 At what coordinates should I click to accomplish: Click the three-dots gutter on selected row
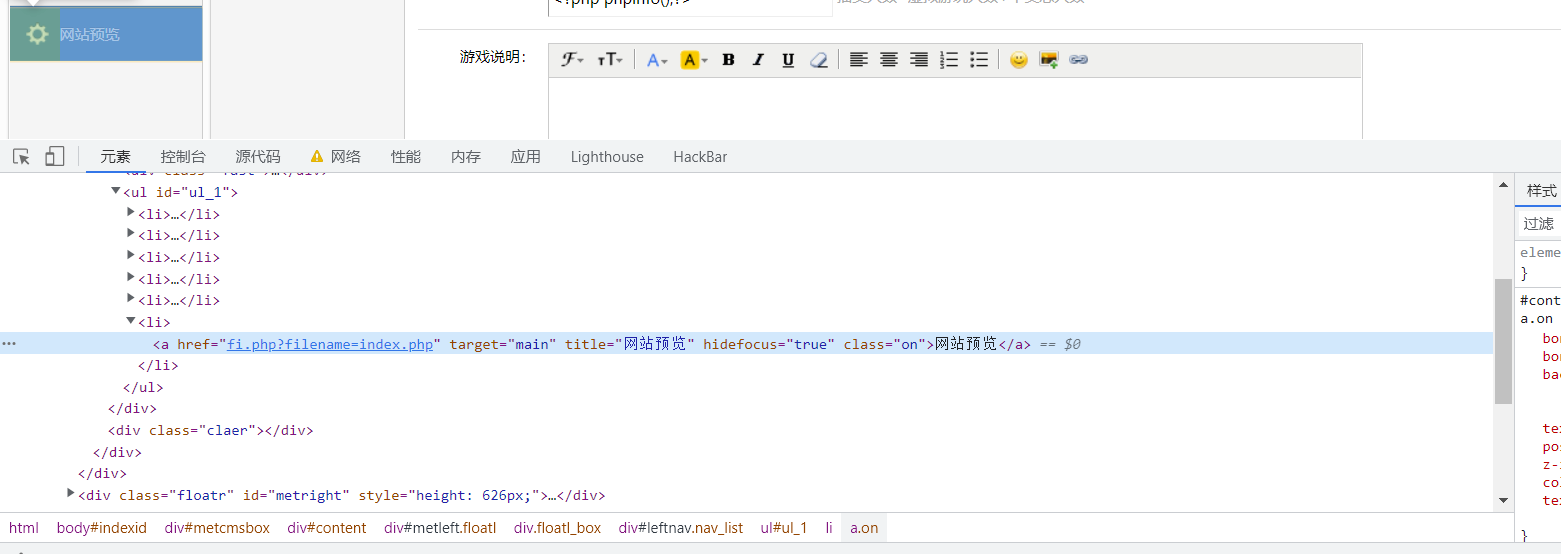pos(9,344)
